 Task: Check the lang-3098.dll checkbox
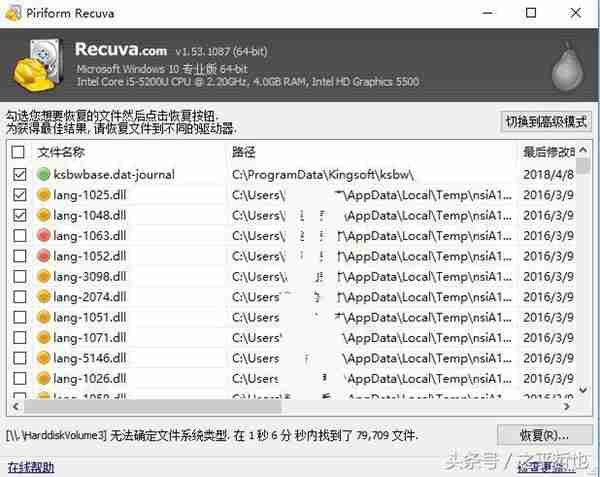click(20, 276)
